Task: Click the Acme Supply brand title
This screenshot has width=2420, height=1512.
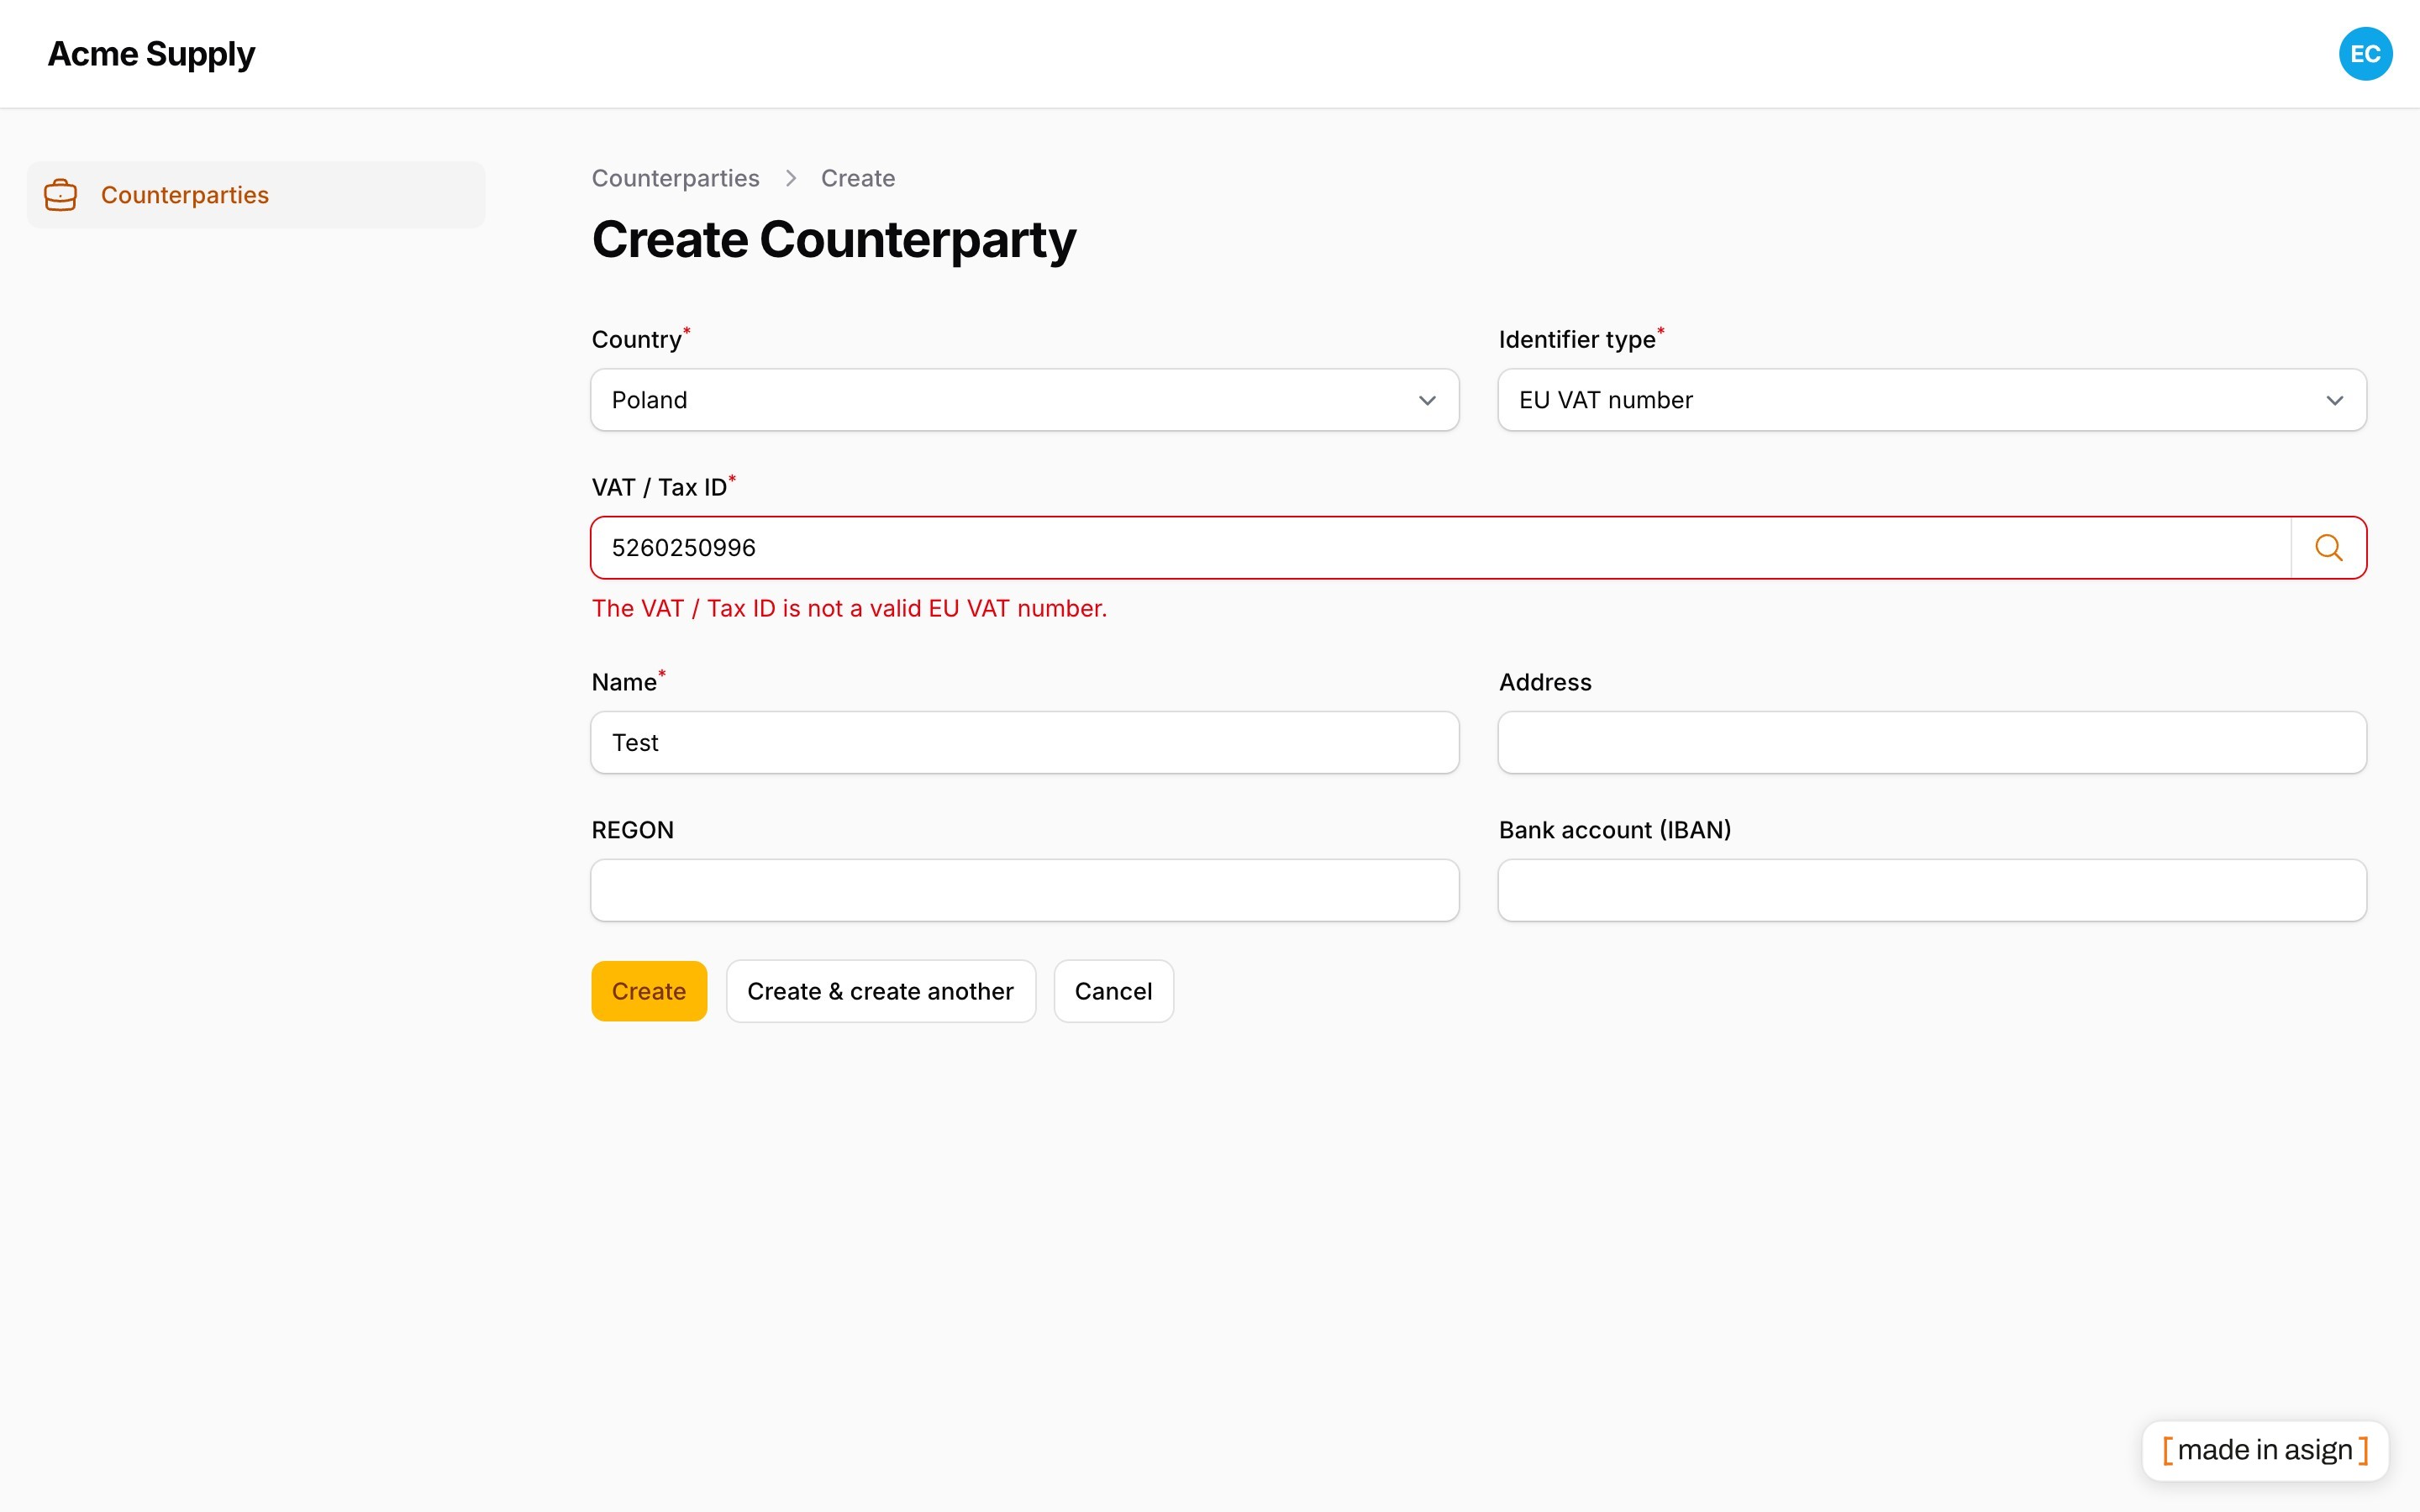Action: [151, 54]
